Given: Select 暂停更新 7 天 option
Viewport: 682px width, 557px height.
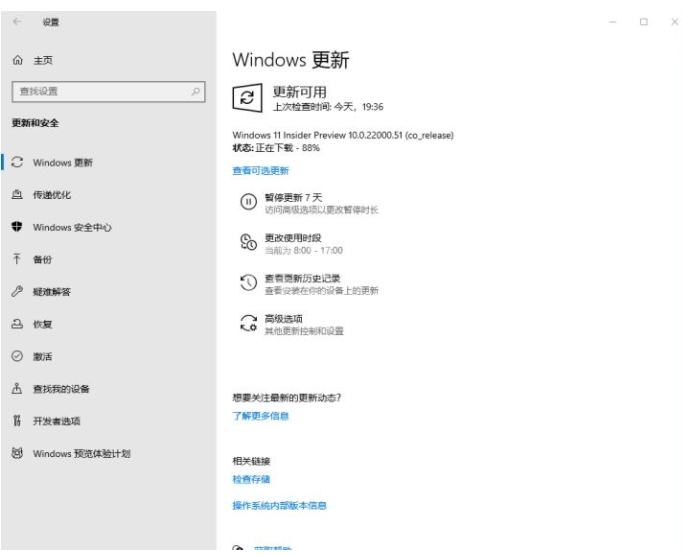Looking at the screenshot, I should coord(294,197).
